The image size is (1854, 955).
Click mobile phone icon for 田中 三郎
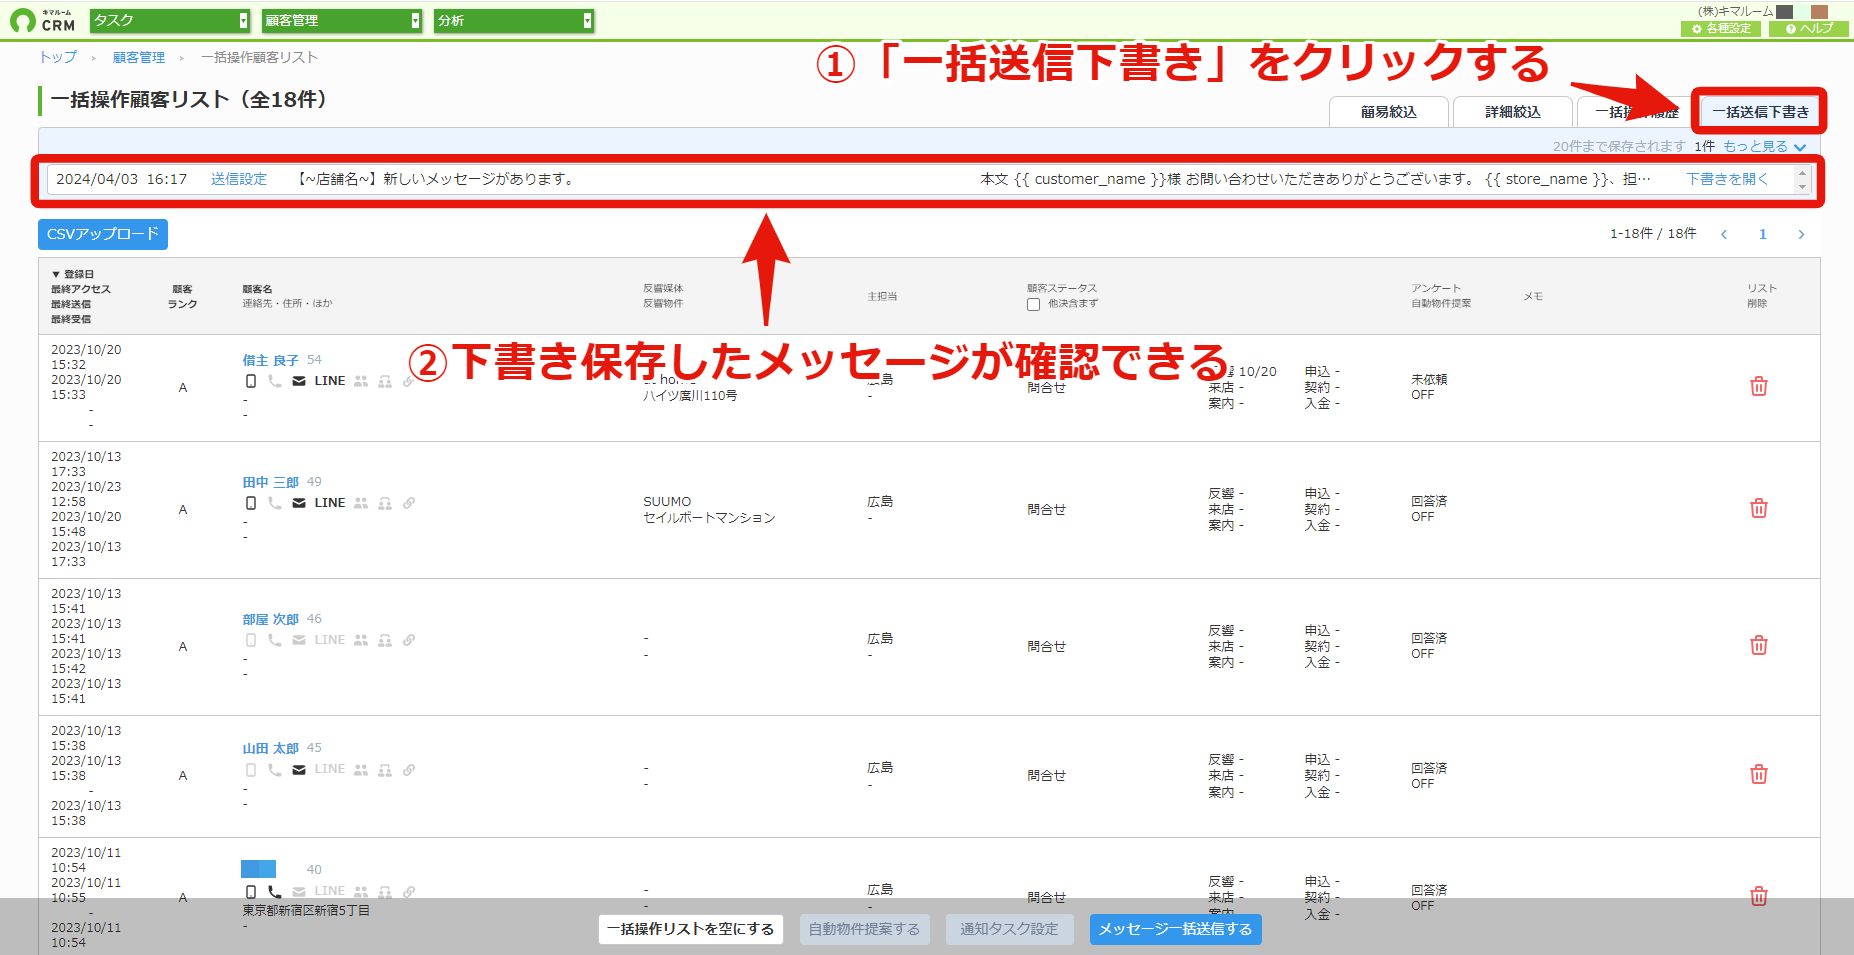click(251, 503)
